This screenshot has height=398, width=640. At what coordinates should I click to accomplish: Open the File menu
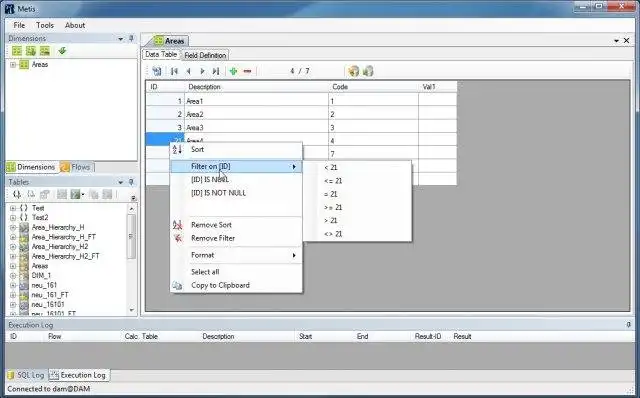(x=19, y=25)
